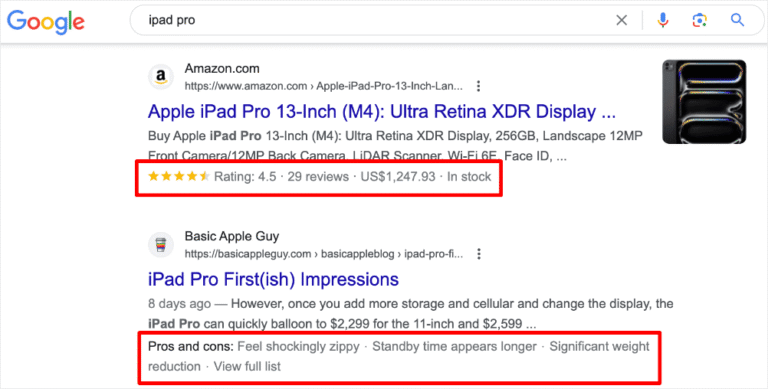The width and height of the screenshot is (768, 389).
Task: Click the basicappleguy.com breadcrumb URL
Action: [x=323, y=254]
